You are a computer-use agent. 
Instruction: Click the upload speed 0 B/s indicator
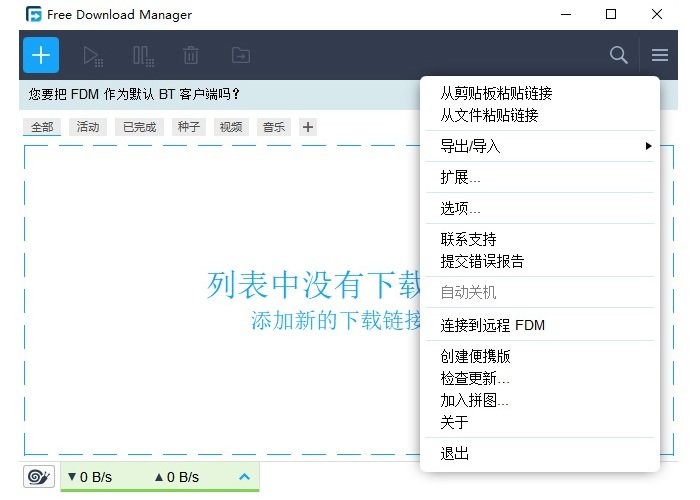176,477
